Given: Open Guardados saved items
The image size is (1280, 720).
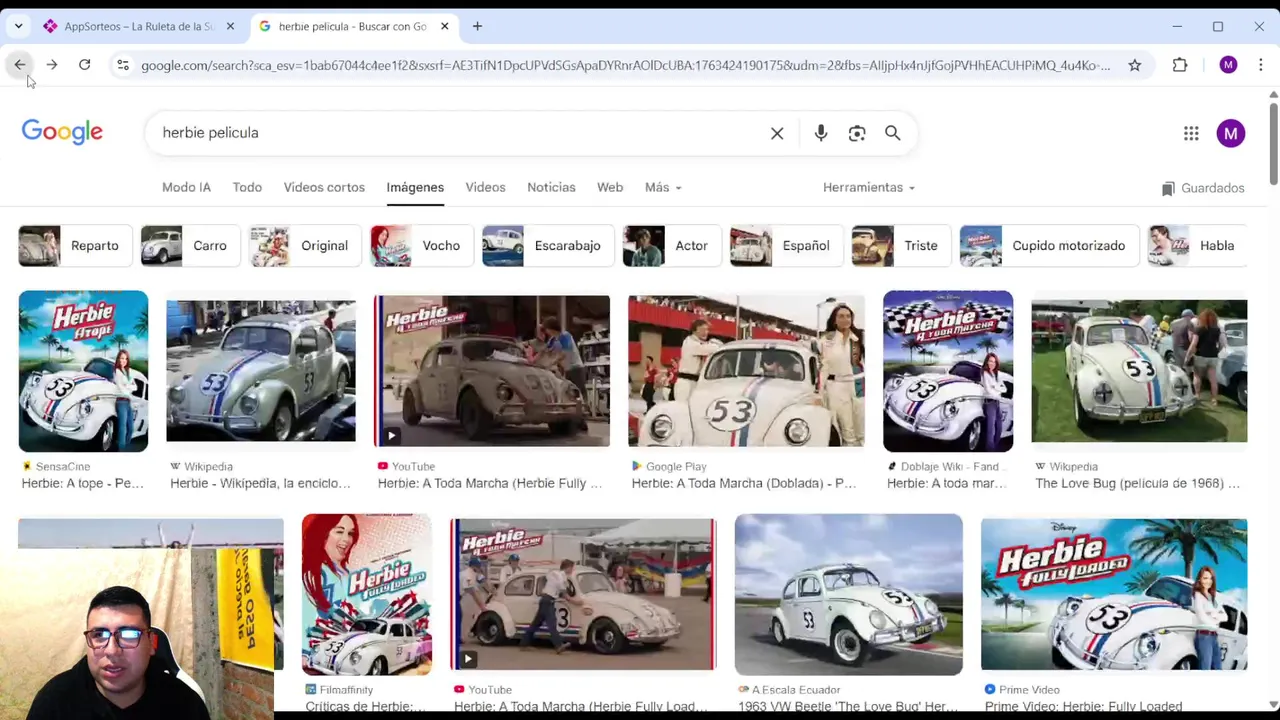Looking at the screenshot, I should pyautogui.click(x=1203, y=188).
